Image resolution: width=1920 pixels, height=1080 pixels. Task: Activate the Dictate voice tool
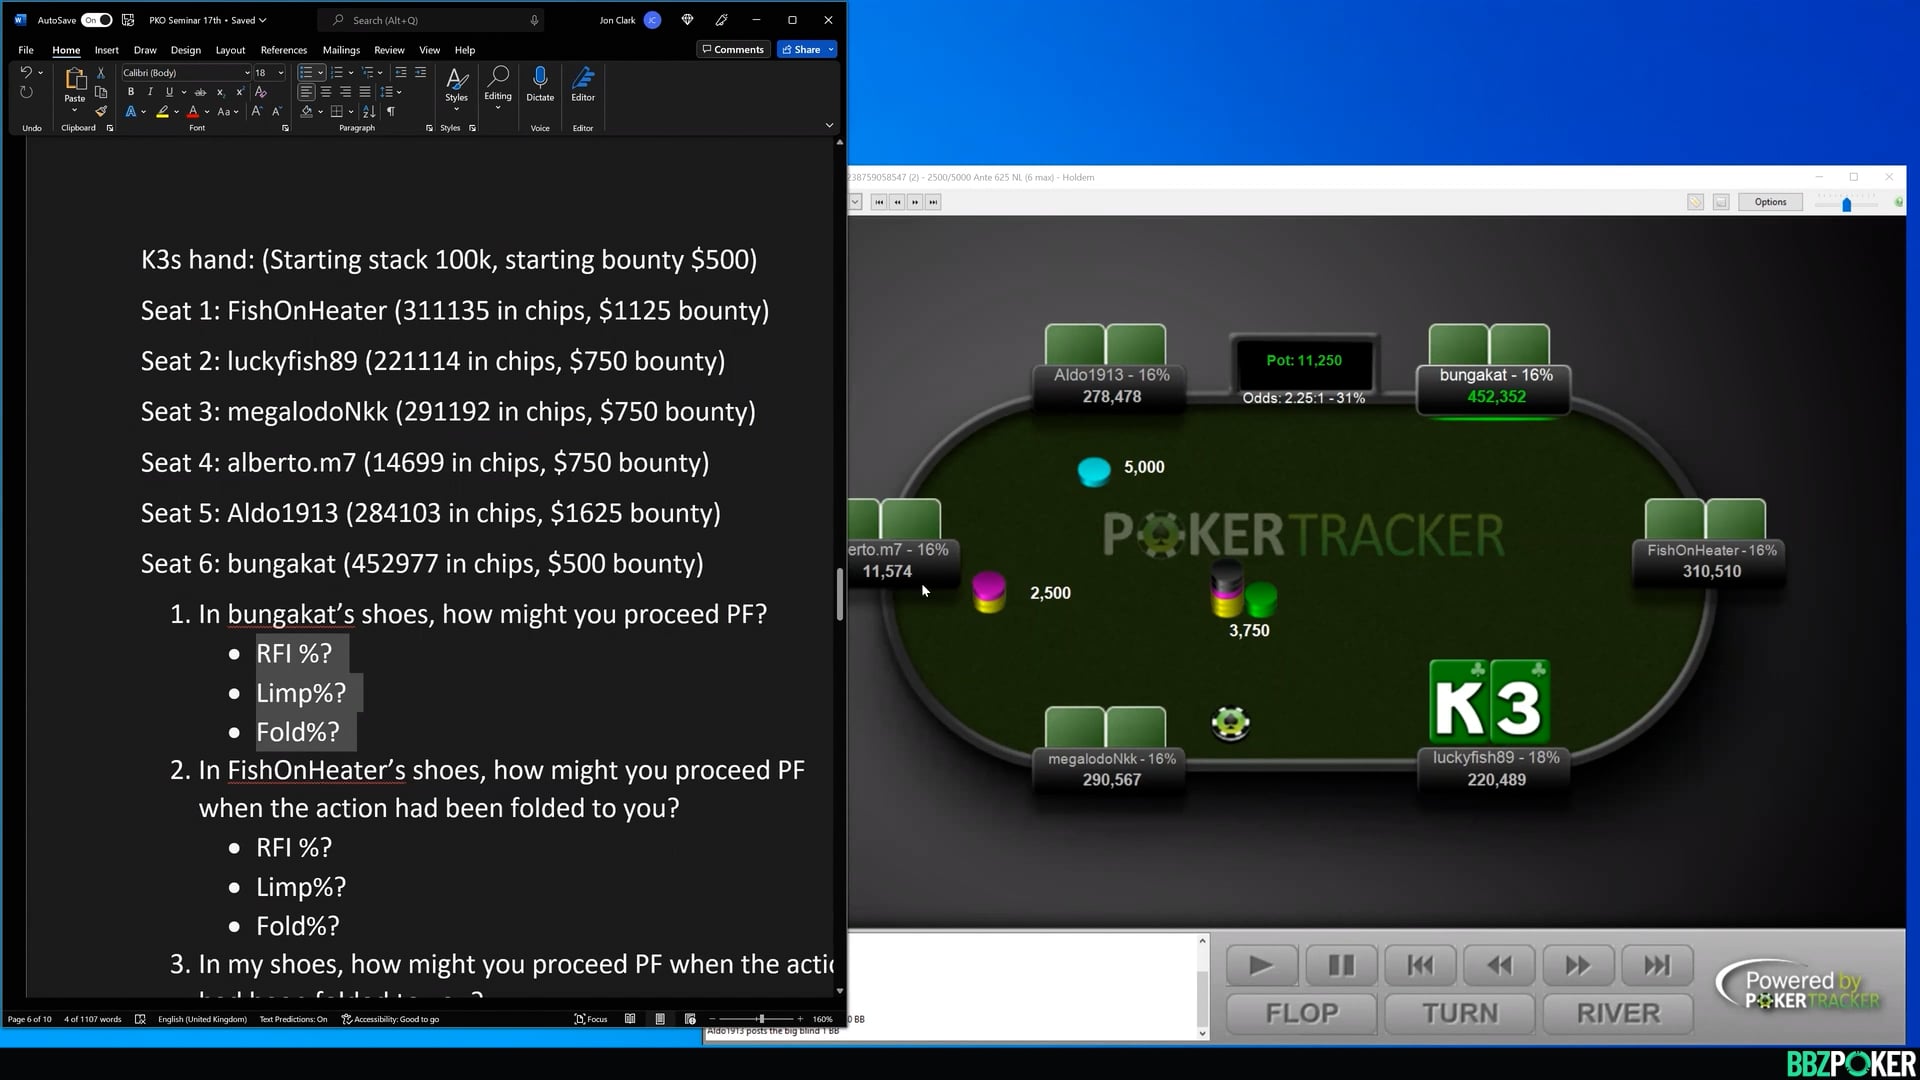(540, 90)
